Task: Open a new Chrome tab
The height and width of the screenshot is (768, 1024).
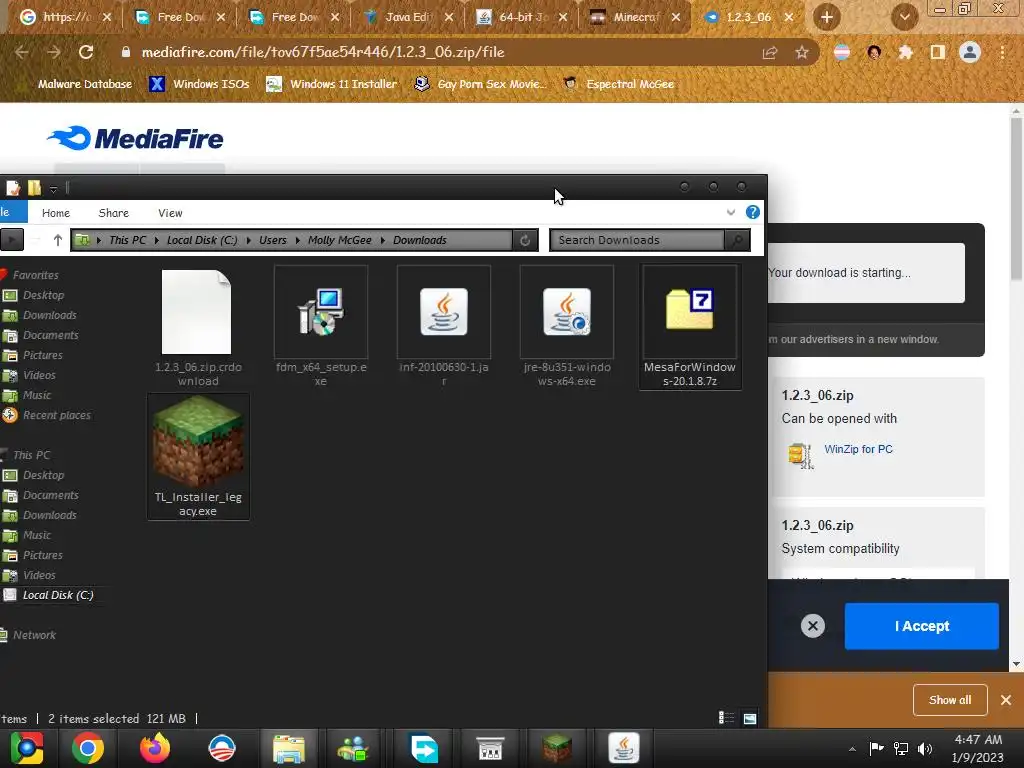Action: pyautogui.click(x=827, y=17)
